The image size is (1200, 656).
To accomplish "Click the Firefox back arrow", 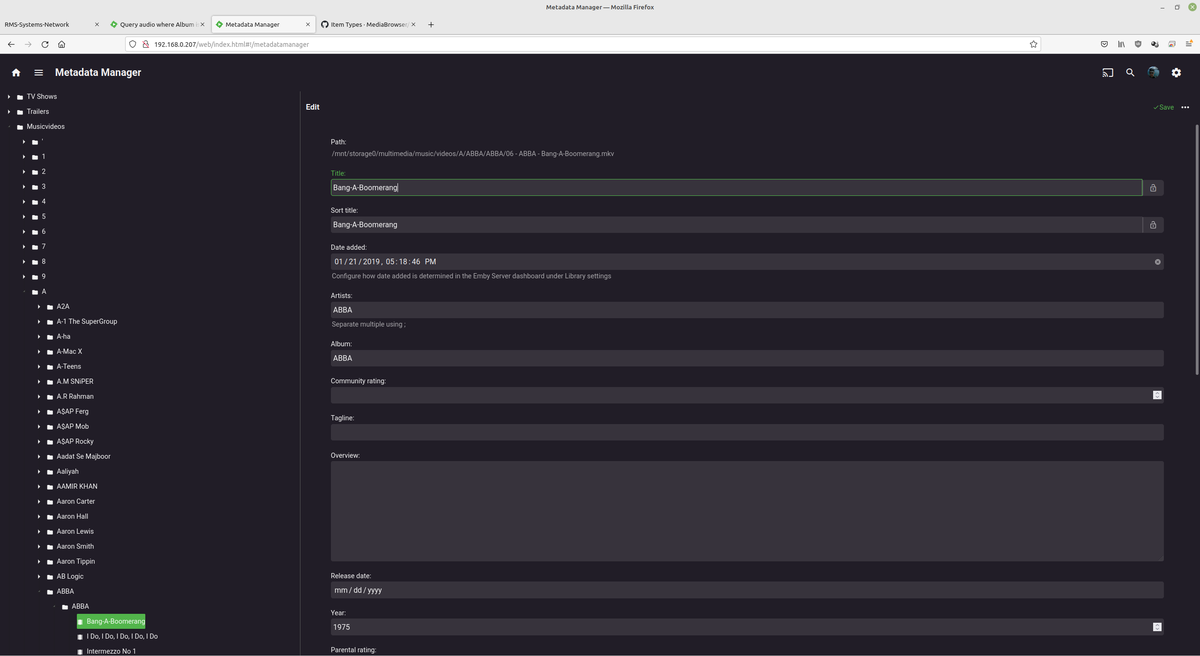I will tap(11, 44).
